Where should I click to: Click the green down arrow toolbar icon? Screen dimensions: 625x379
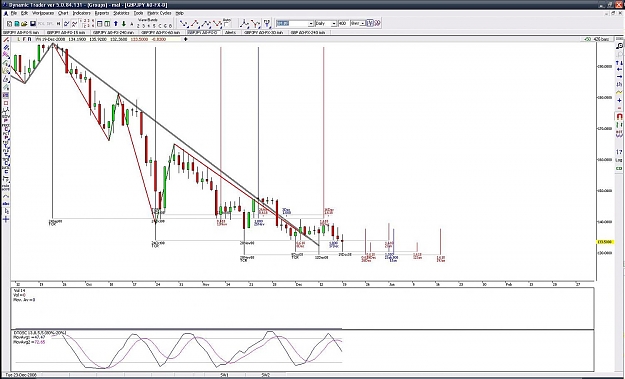124,24
